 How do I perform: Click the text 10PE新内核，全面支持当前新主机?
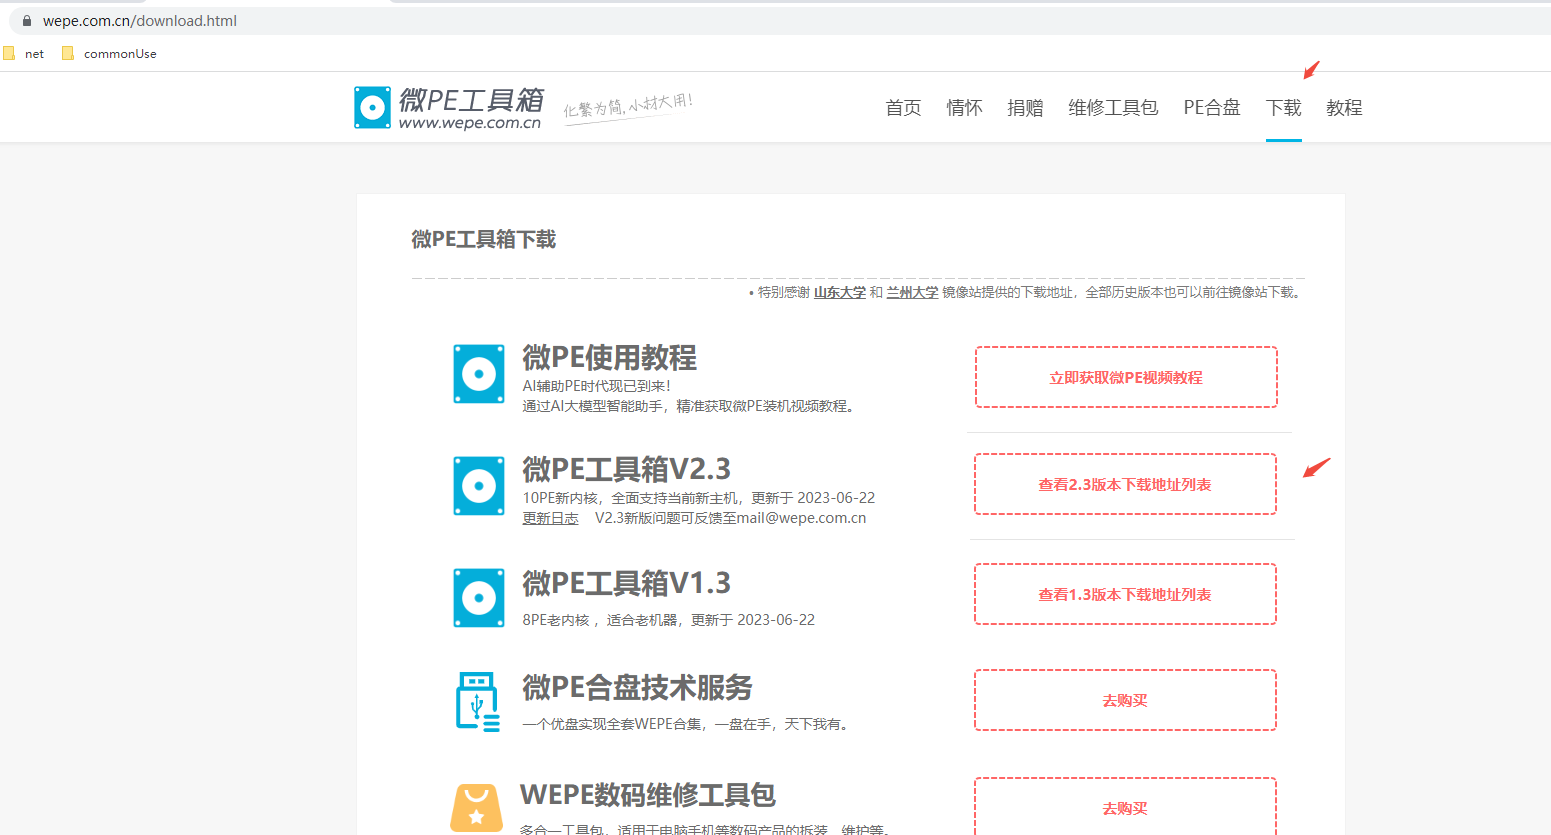632,498
